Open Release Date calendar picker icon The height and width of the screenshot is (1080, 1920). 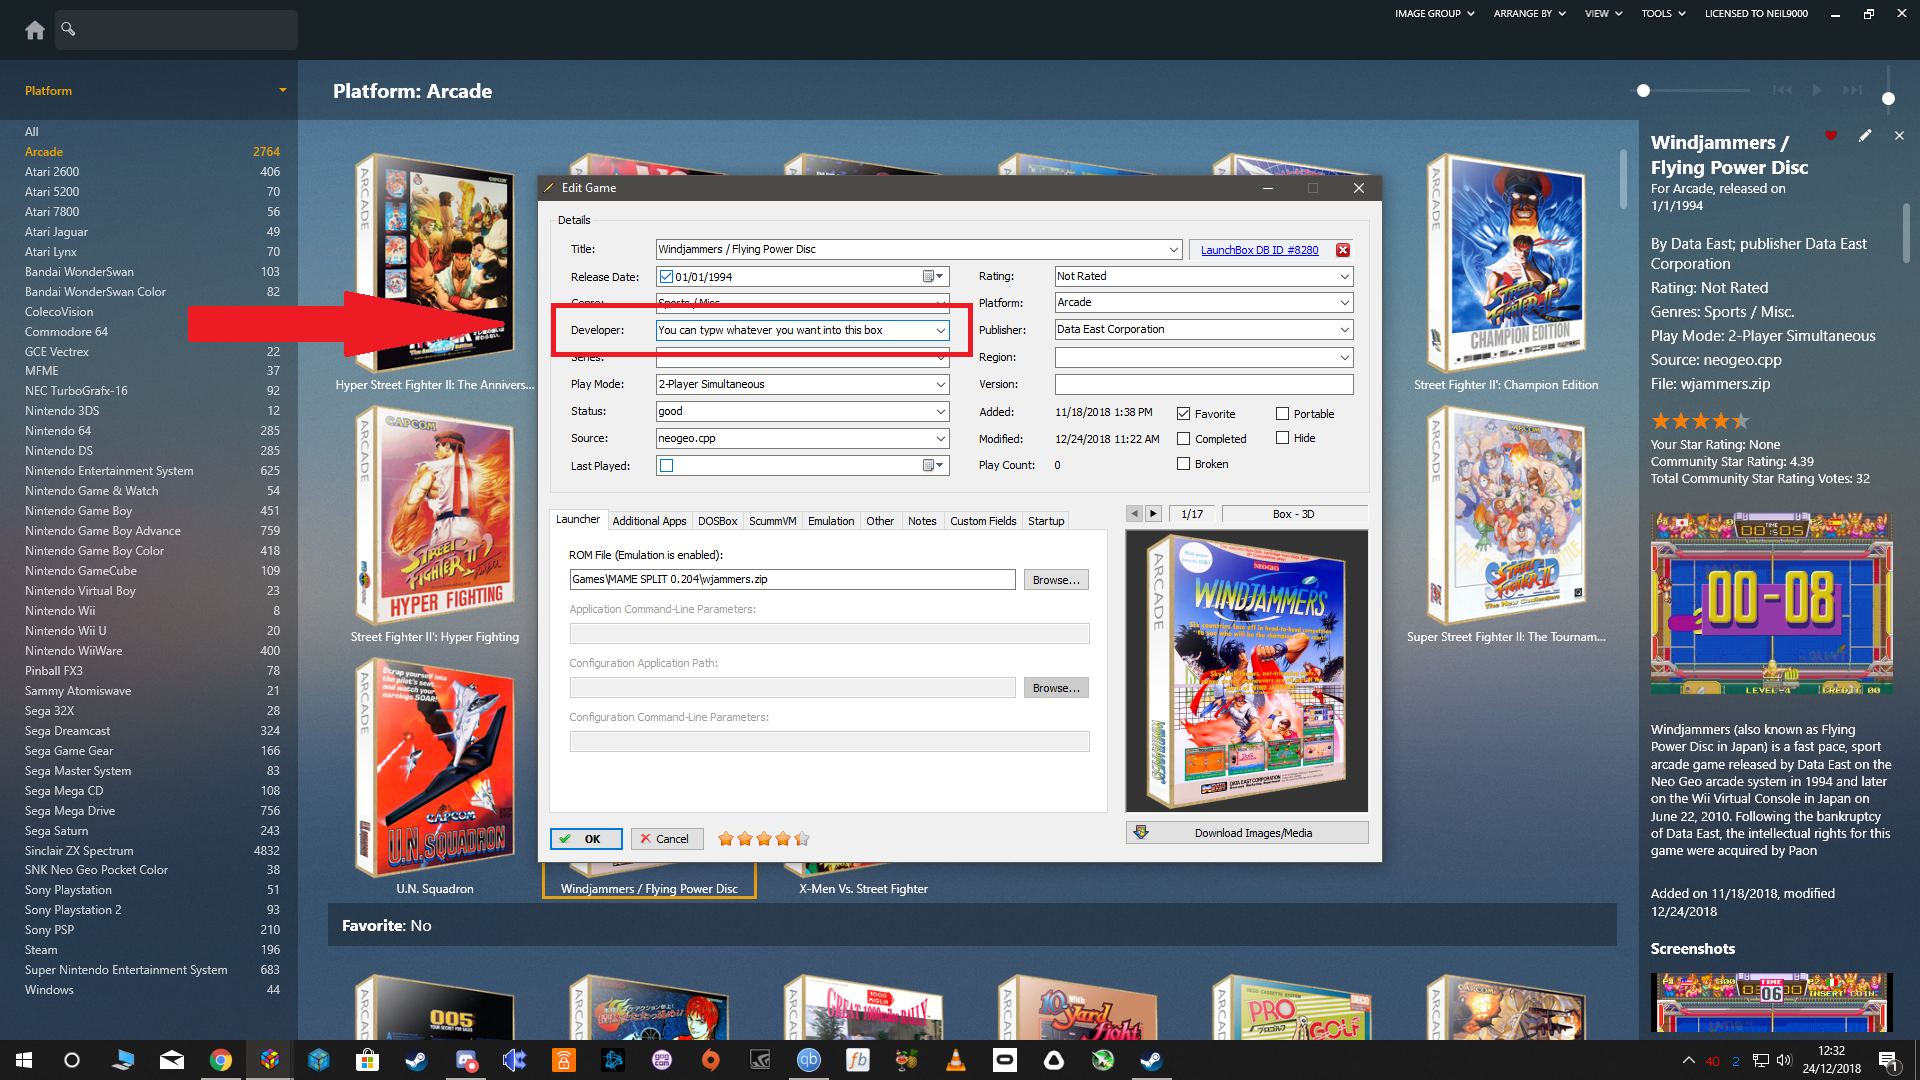pyautogui.click(x=931, y=277)
